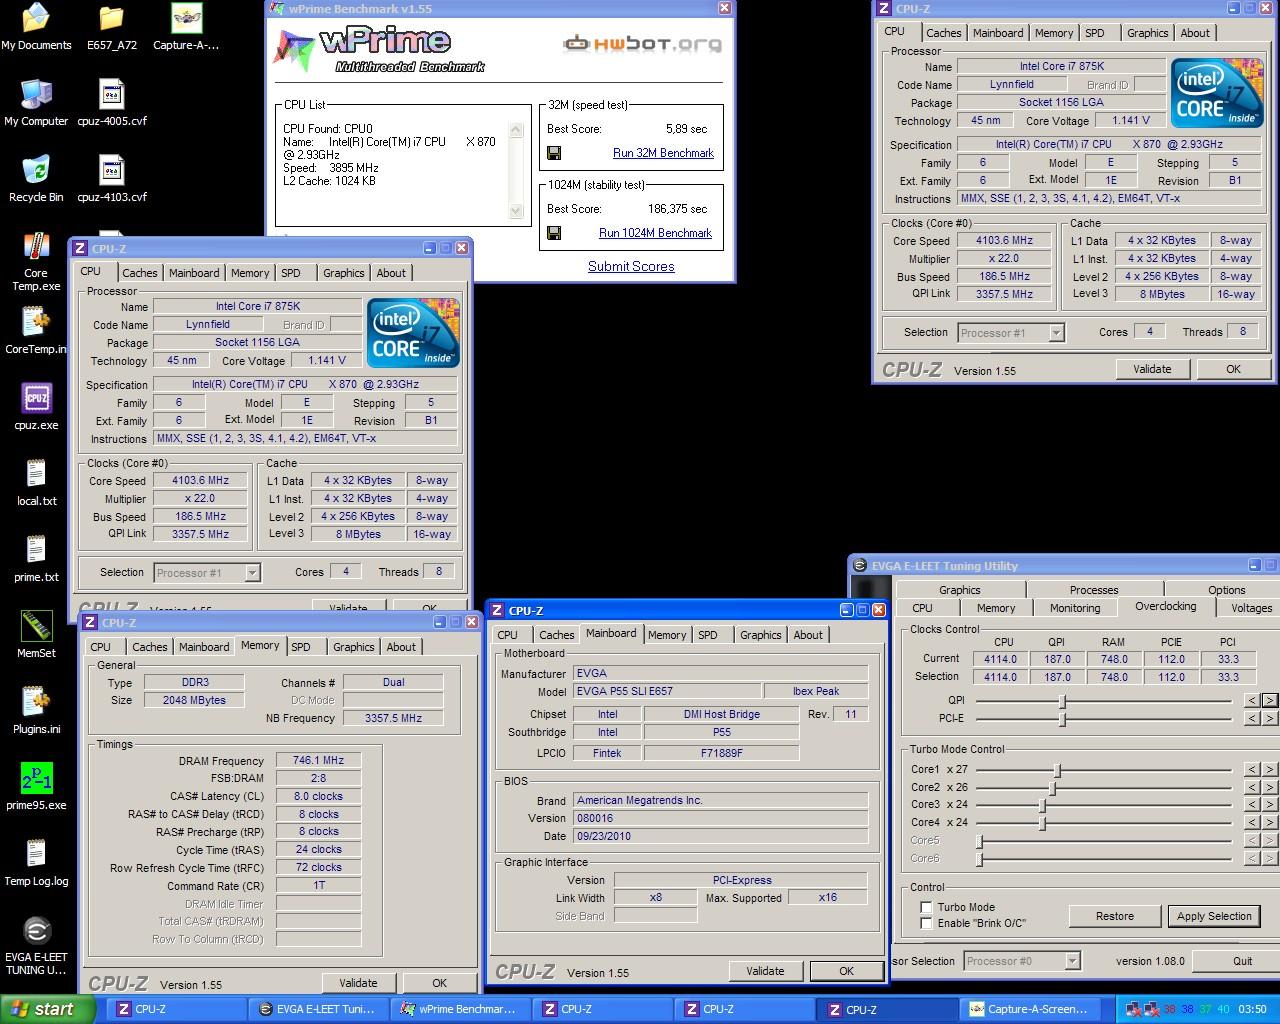The image size is (1280, 1024).
Task: Run 1024M Benchmark link in wPrime
Action: [x=655, y=233]
